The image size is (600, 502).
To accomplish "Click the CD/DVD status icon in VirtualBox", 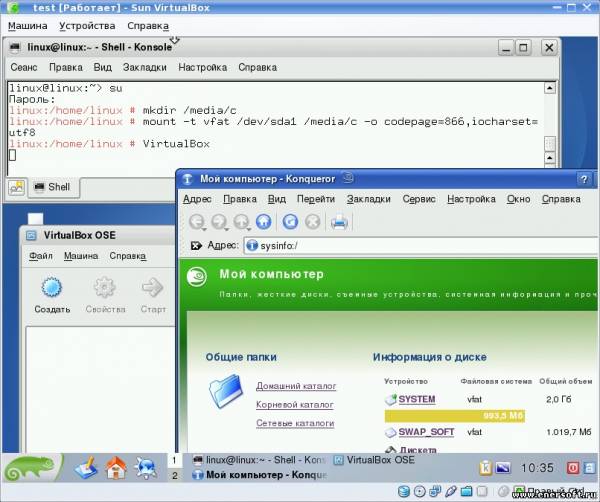I will (420, 491).
